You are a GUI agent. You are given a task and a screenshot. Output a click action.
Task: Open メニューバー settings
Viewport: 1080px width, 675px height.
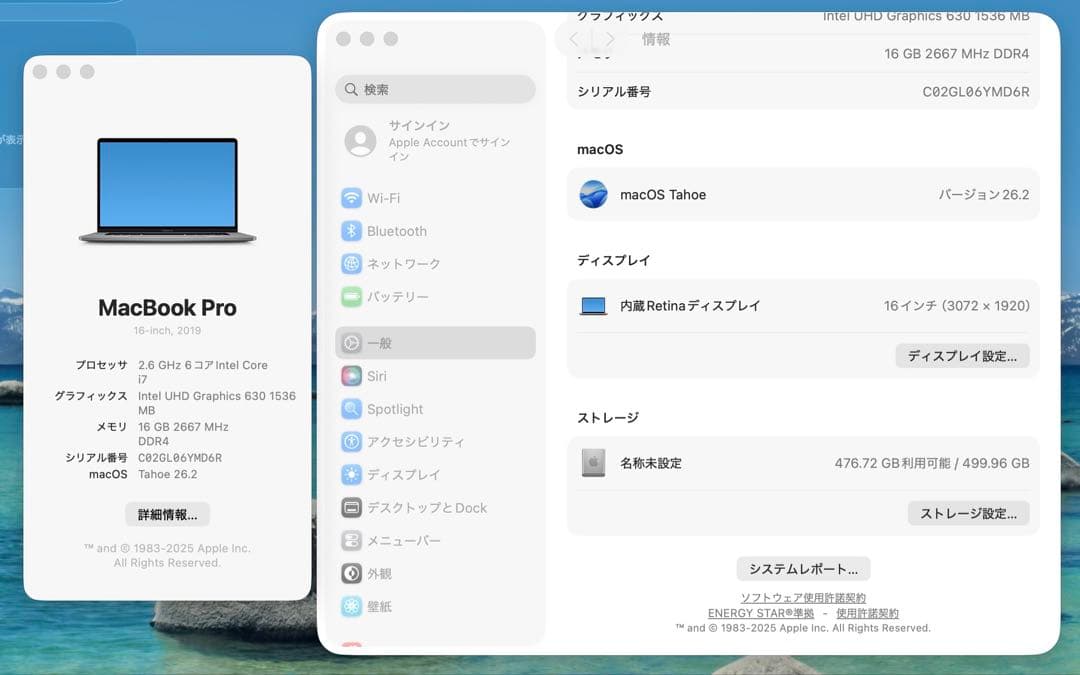point(402,540)
